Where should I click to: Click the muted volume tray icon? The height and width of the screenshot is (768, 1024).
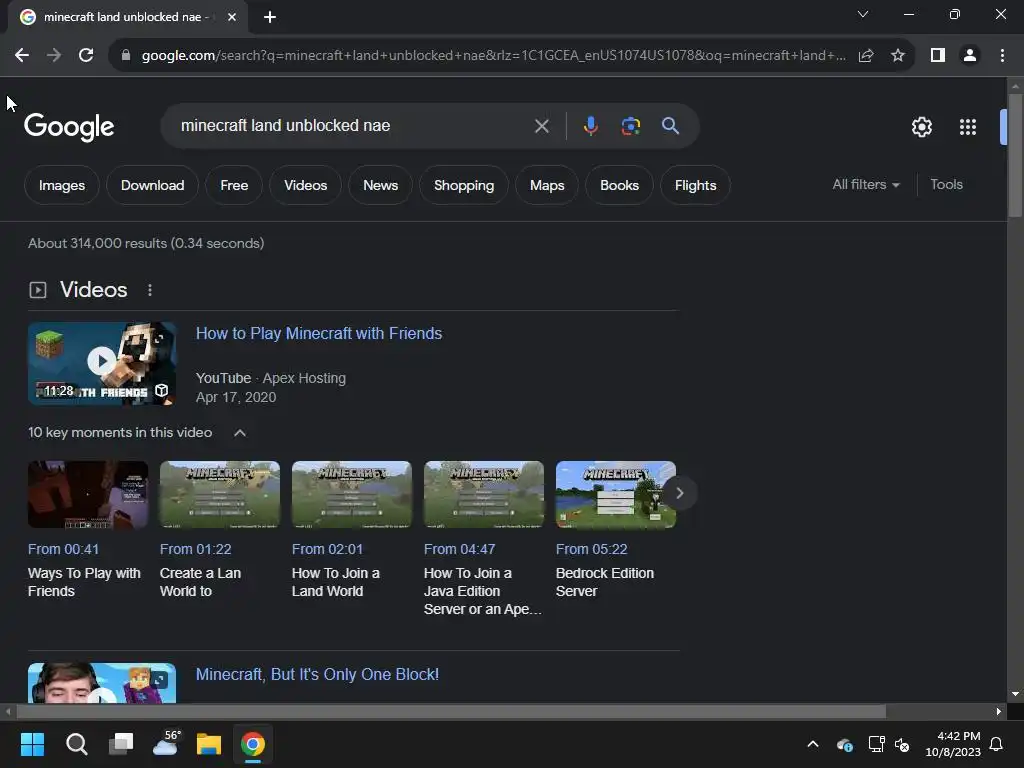(903, 744)
